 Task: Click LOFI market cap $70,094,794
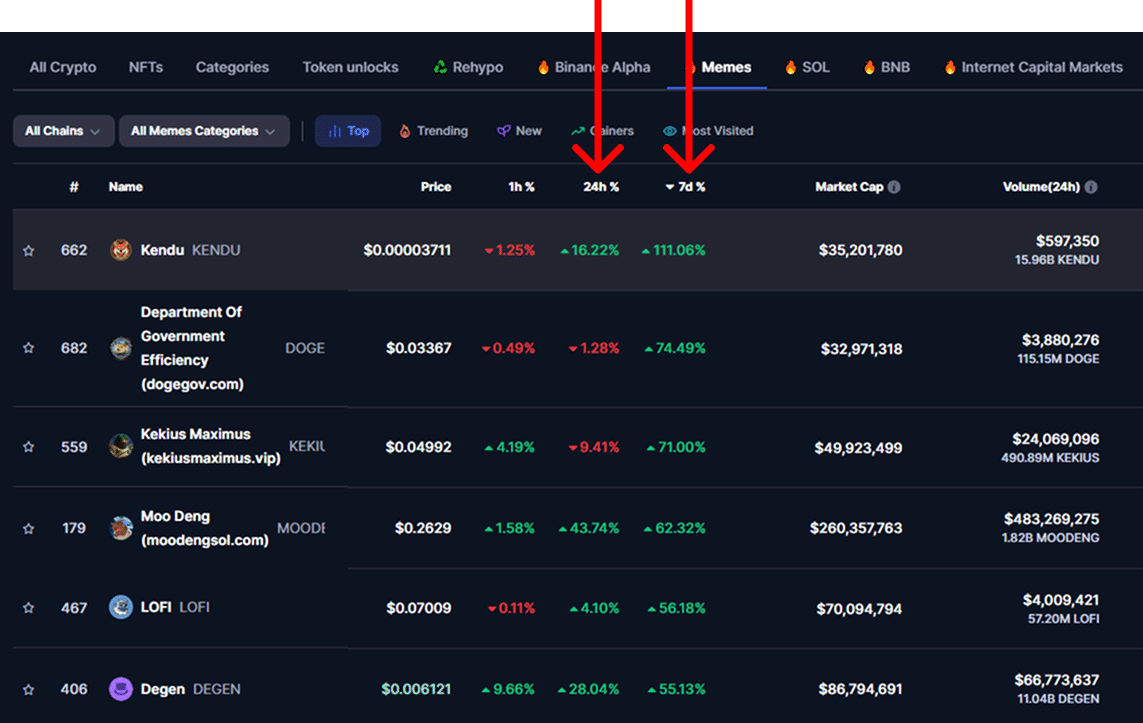pos(859,609)
